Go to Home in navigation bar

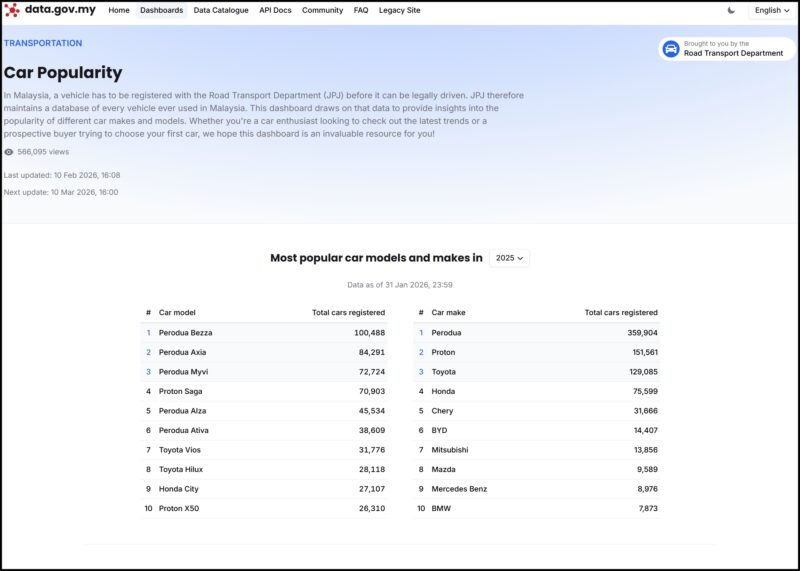pos(119,10)
